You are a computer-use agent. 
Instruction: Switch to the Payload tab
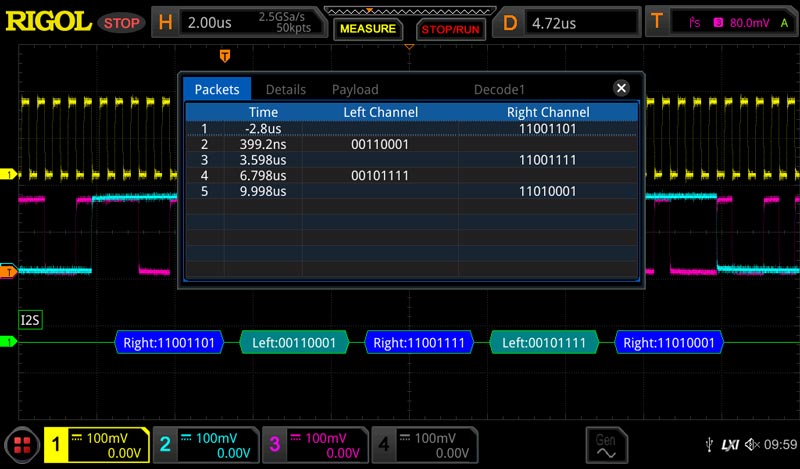(355, 89)
